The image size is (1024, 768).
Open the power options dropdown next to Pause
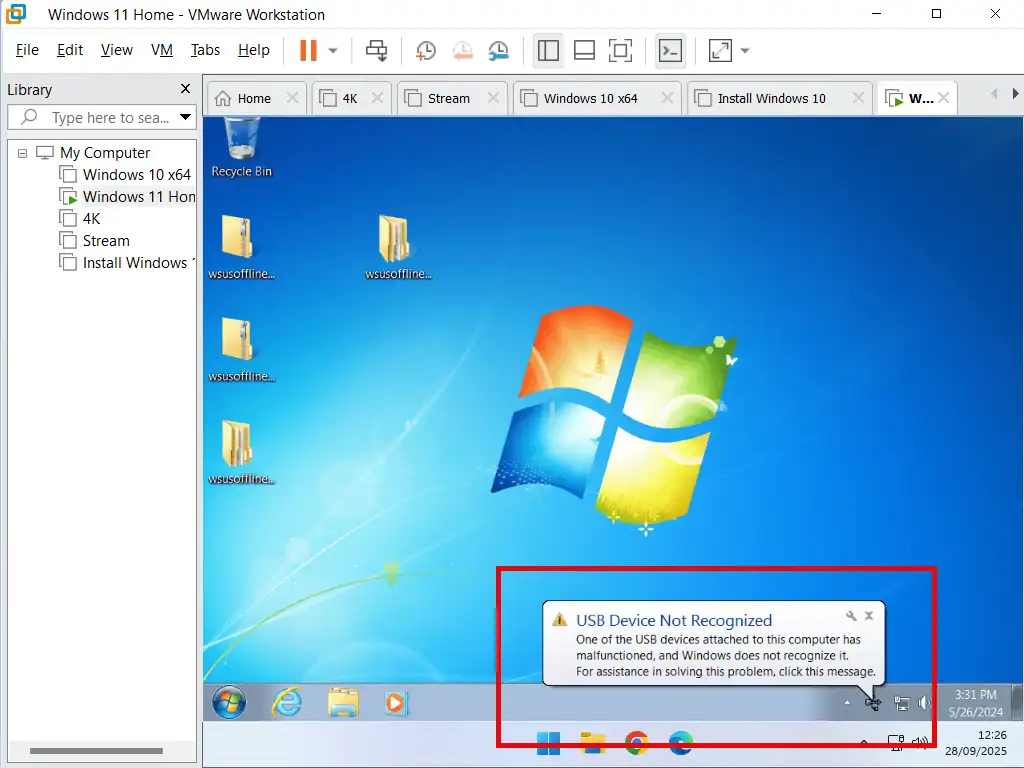[332, 50]
